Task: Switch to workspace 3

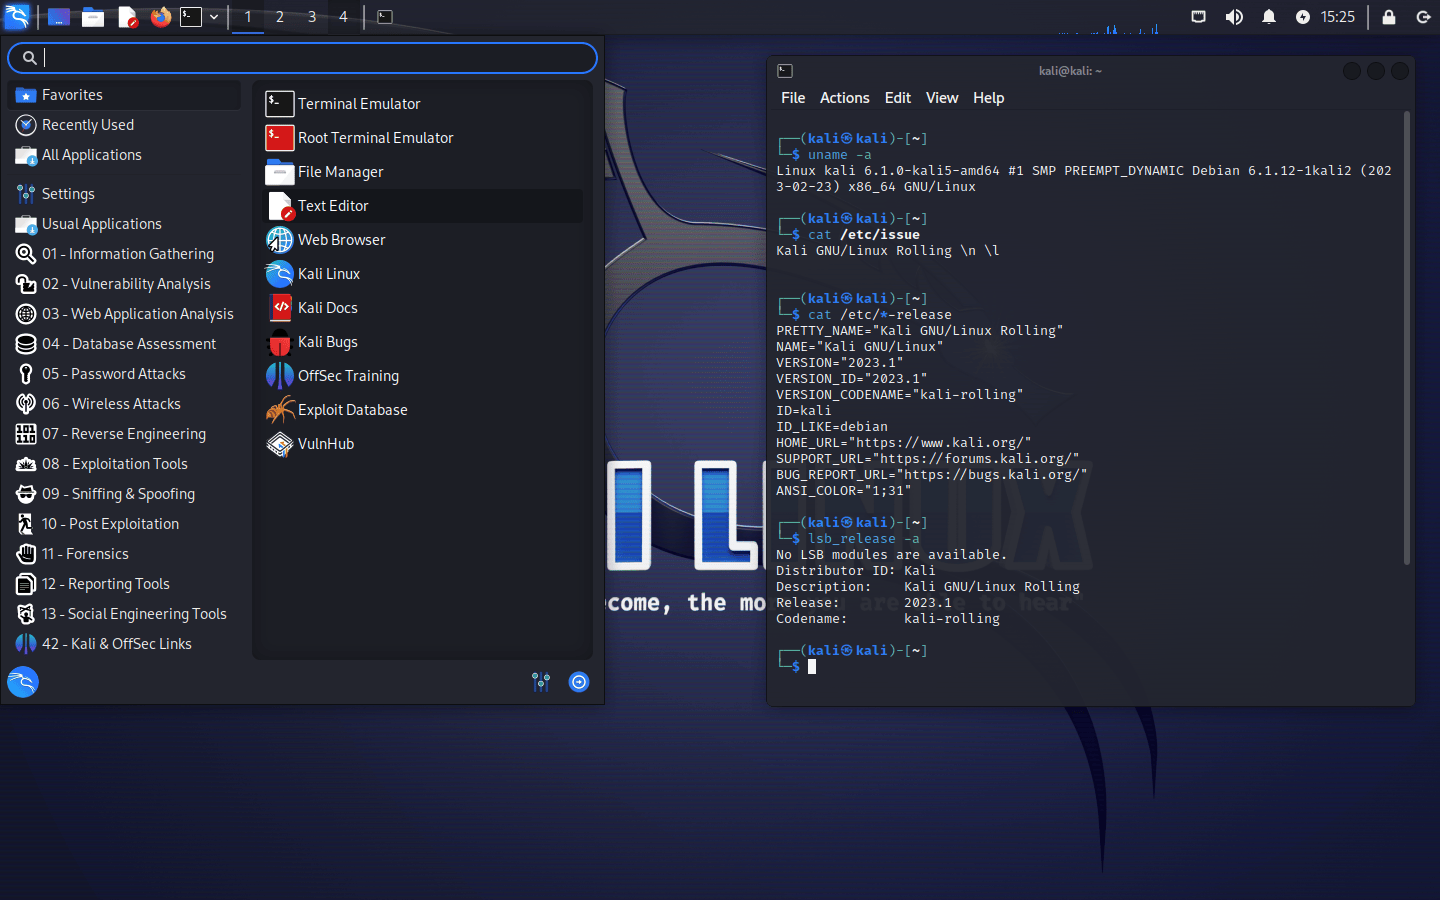Action: (x=312, y=17)
